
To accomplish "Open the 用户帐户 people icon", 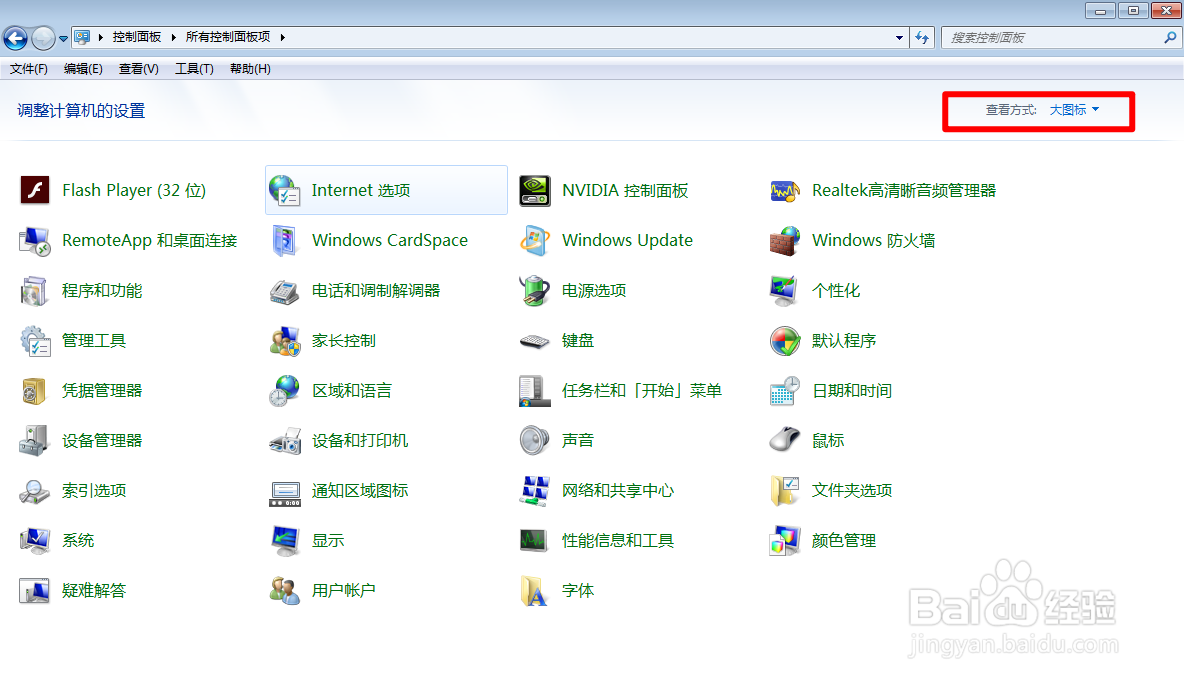I will 285,591.
